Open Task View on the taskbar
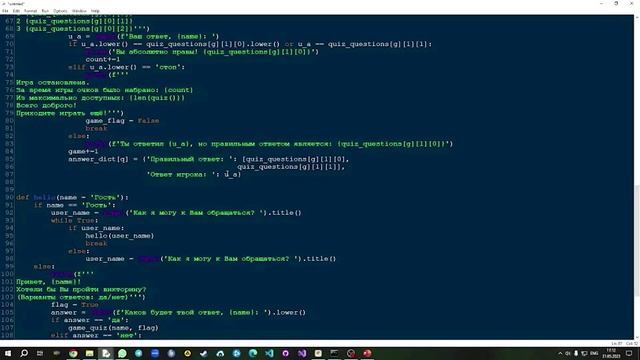The image size is (640, 360). point(40,353)
